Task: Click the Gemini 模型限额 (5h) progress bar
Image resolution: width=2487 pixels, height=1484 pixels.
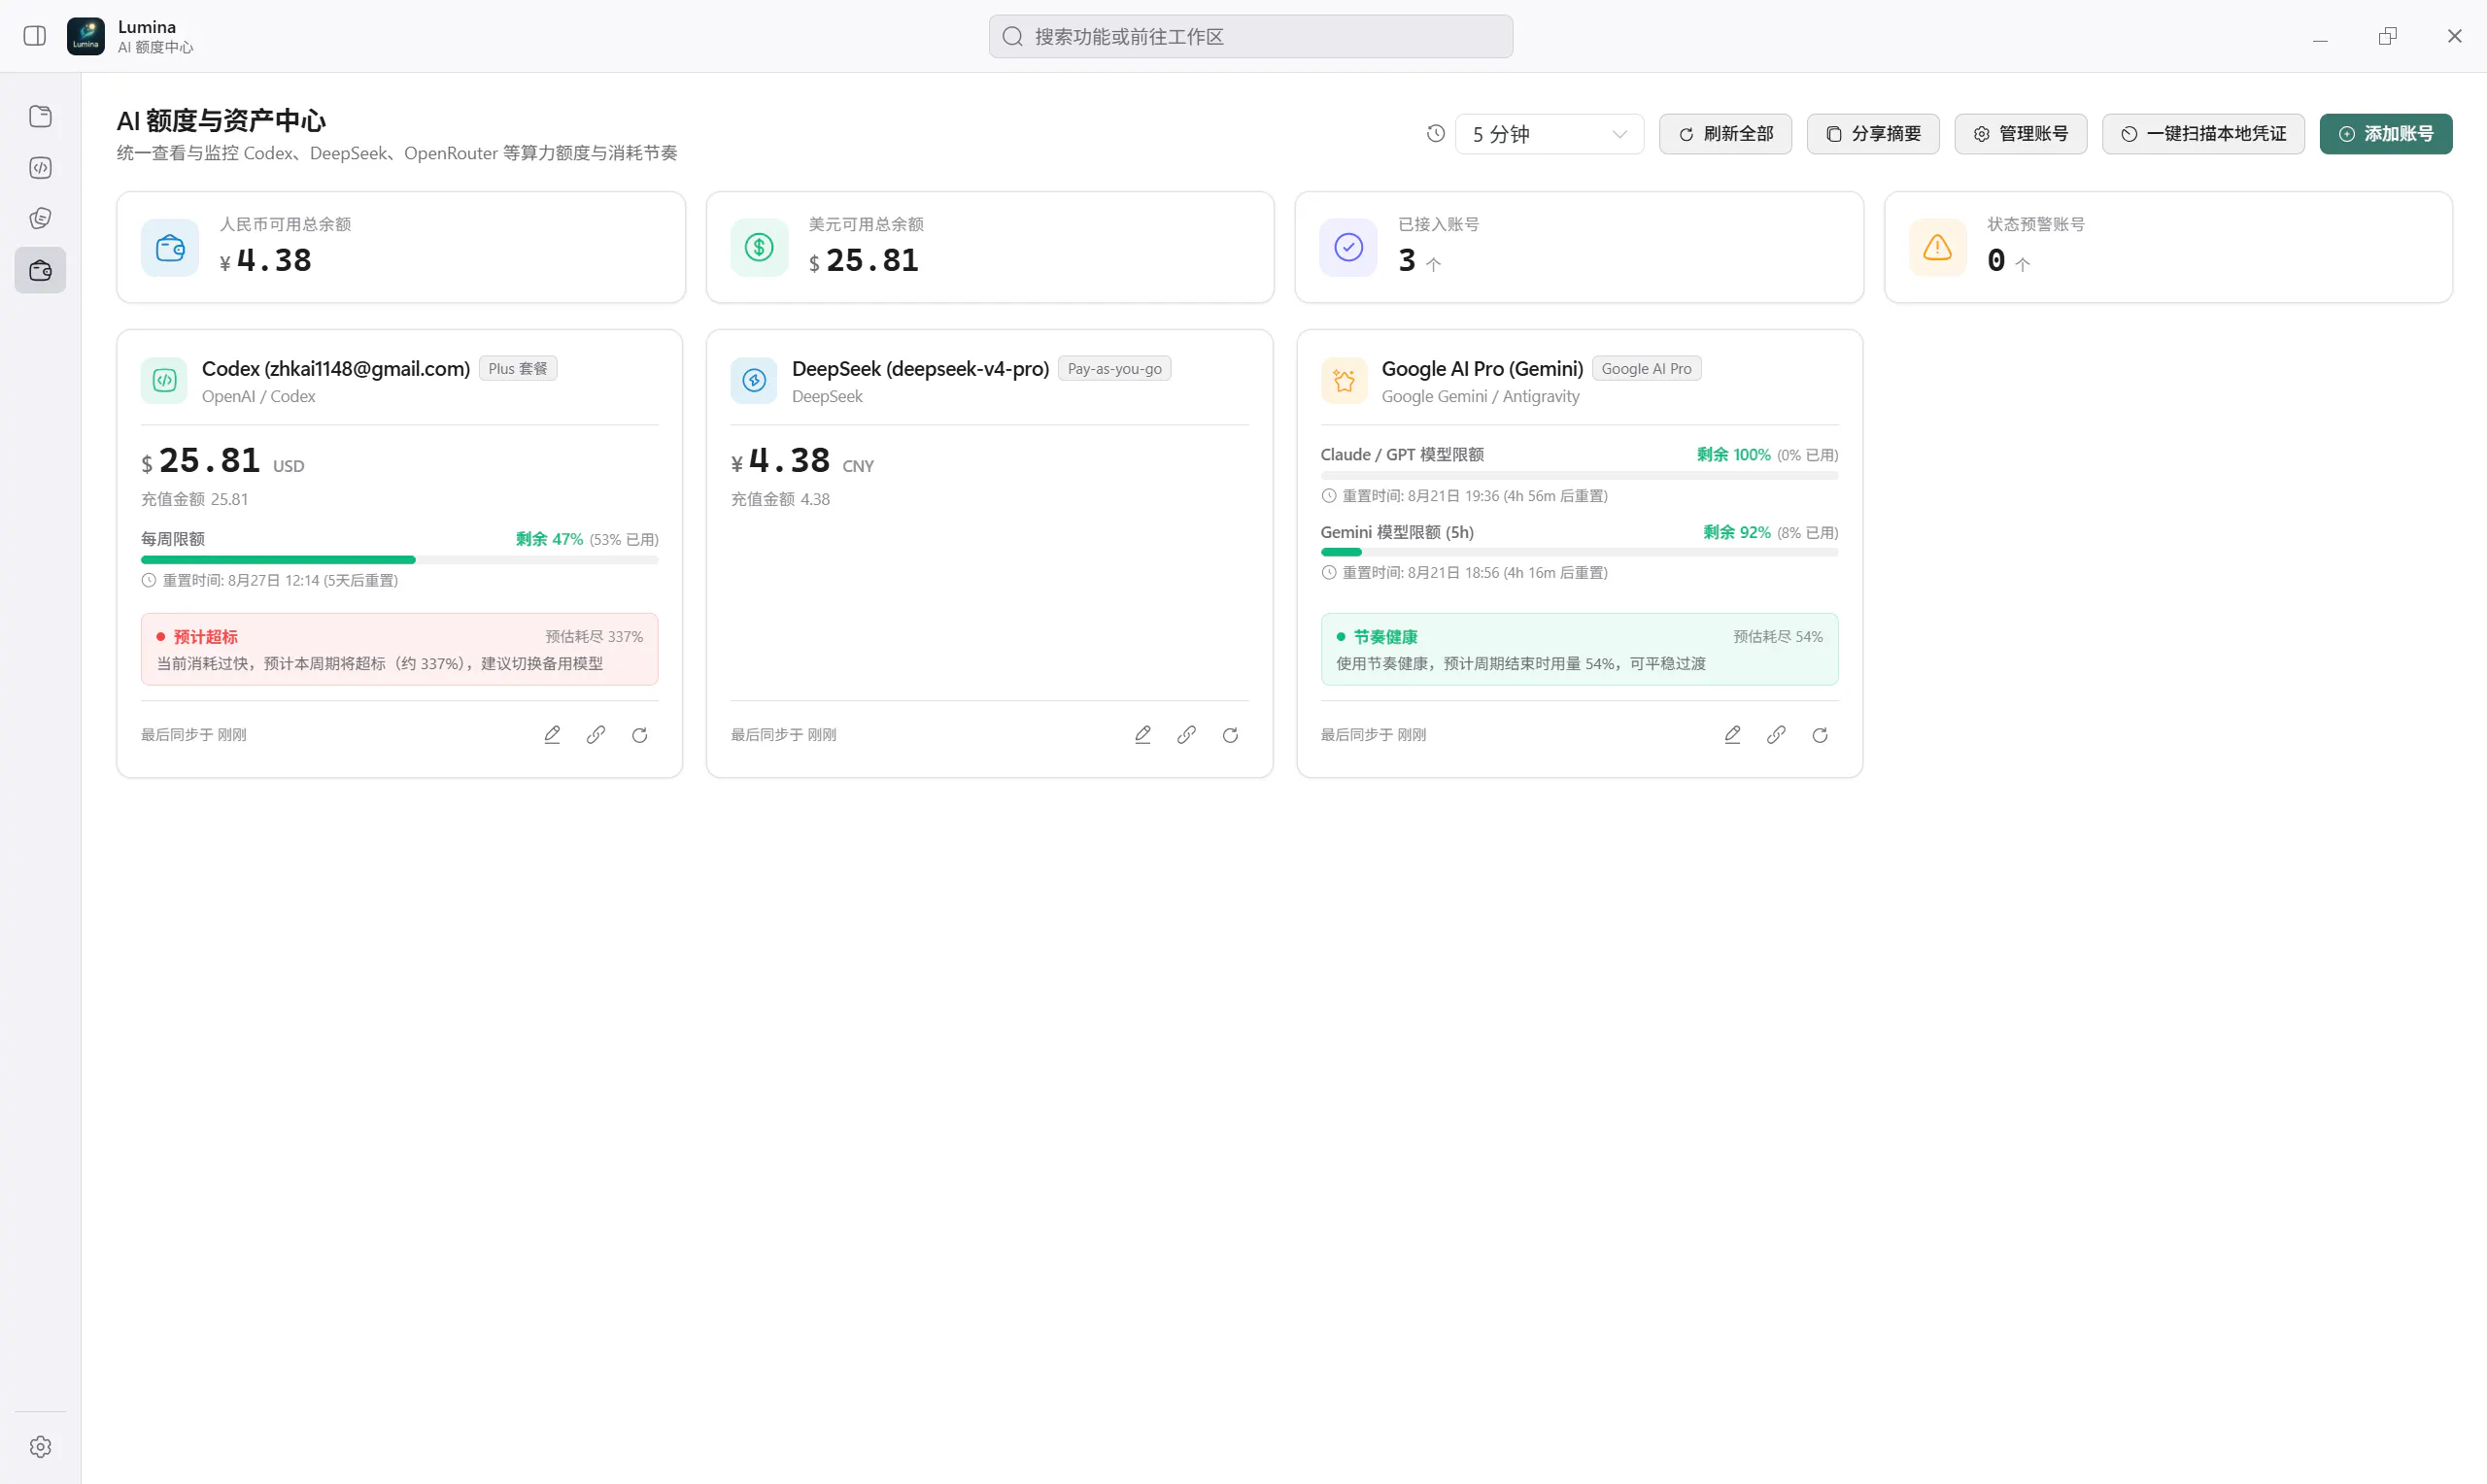Action: (x=1579, y=552)
